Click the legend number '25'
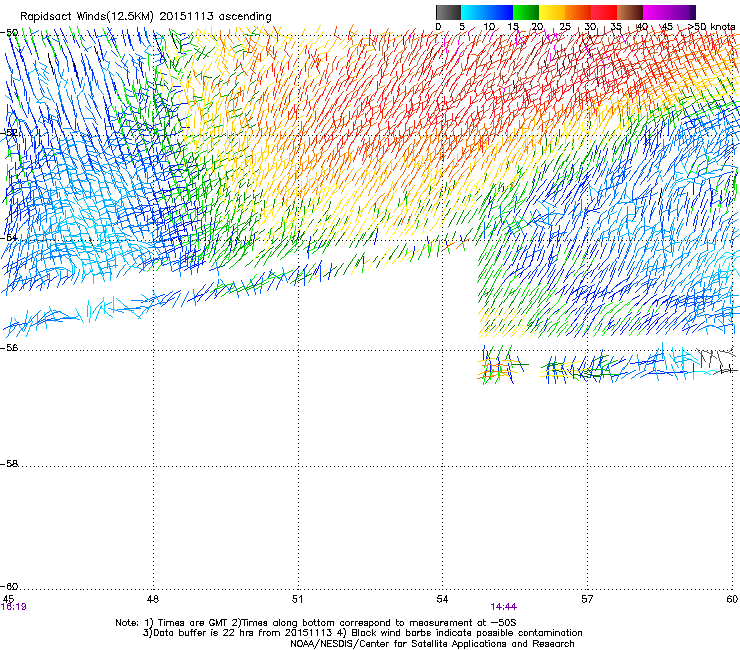 pos(565,27)
